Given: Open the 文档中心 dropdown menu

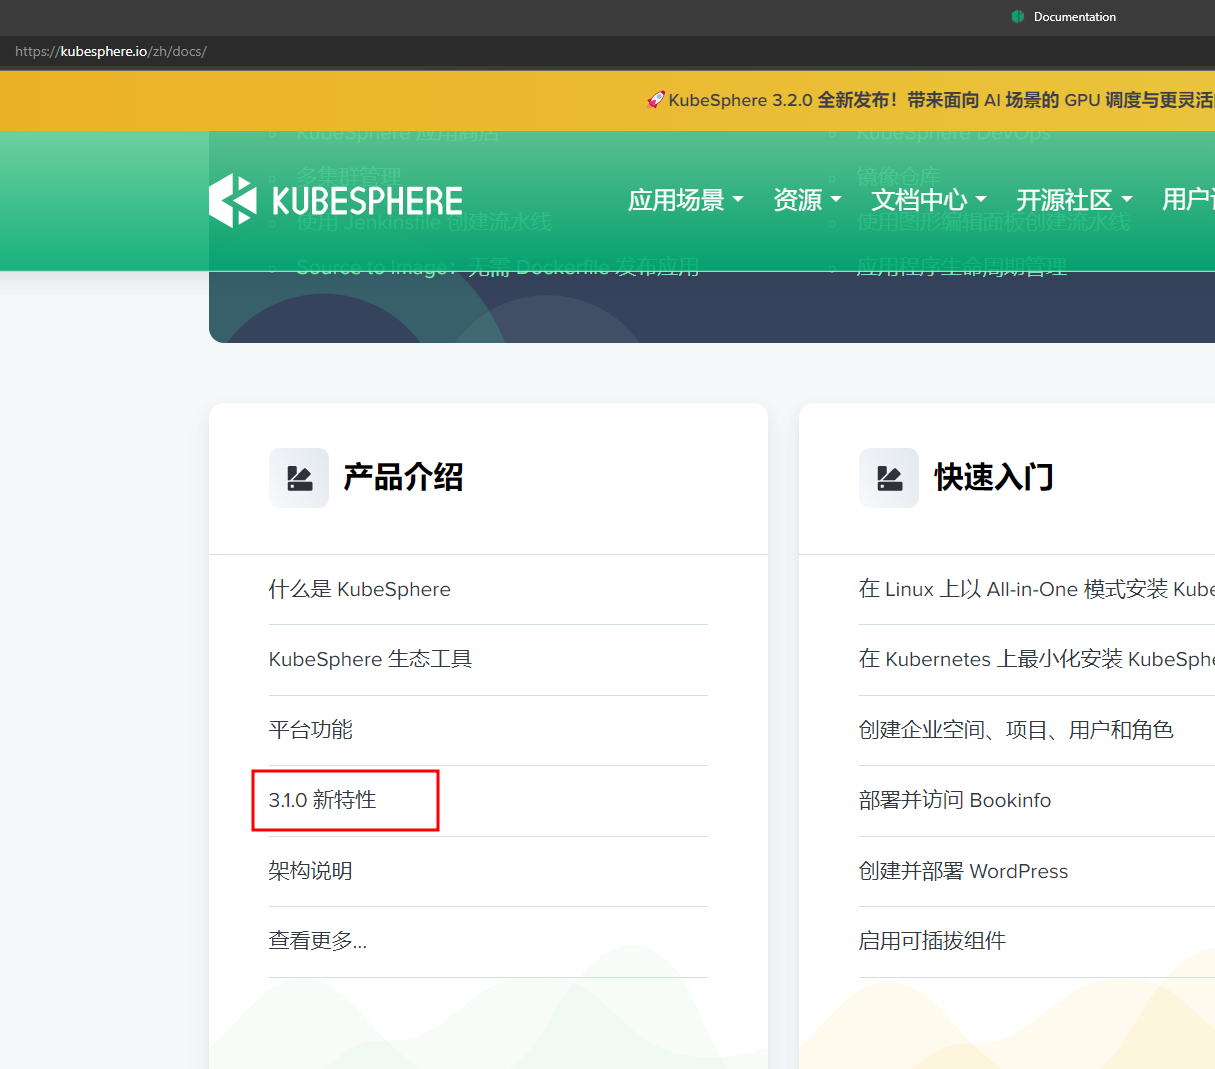Looking at the screenshot, I should [929, 200].
